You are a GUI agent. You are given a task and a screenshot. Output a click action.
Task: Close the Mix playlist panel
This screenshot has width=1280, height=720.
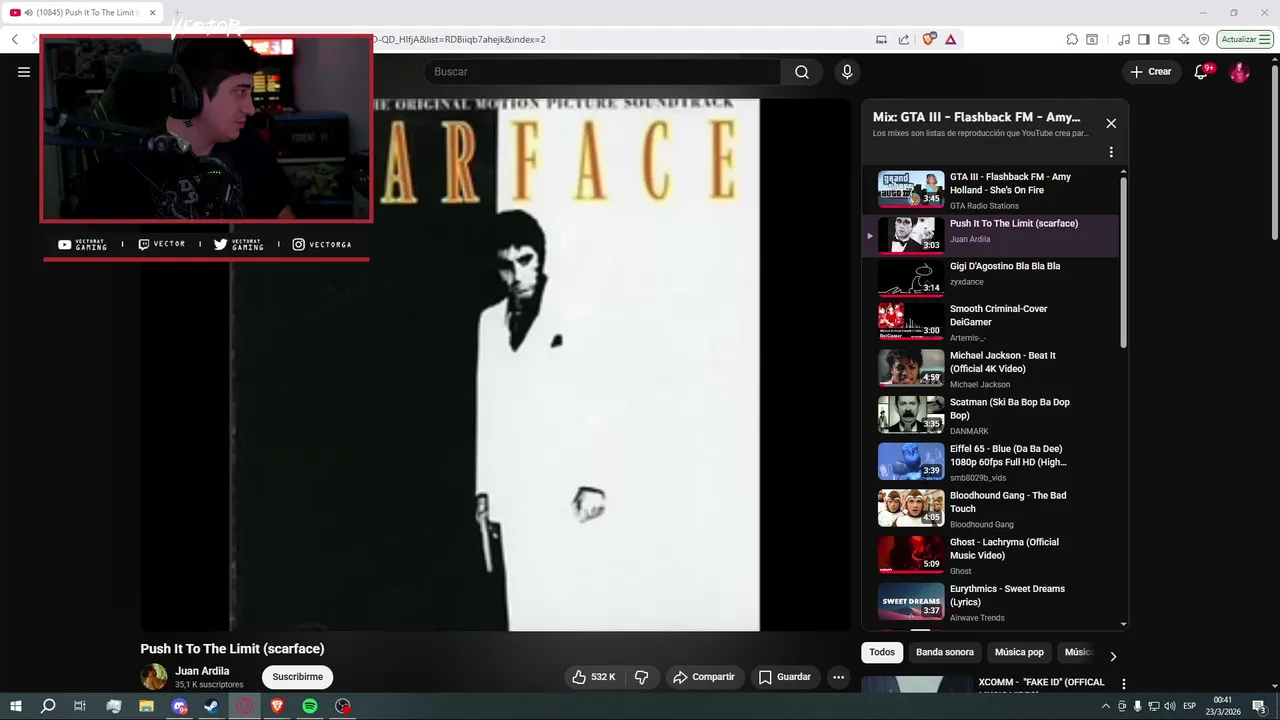click(1111, 123)
